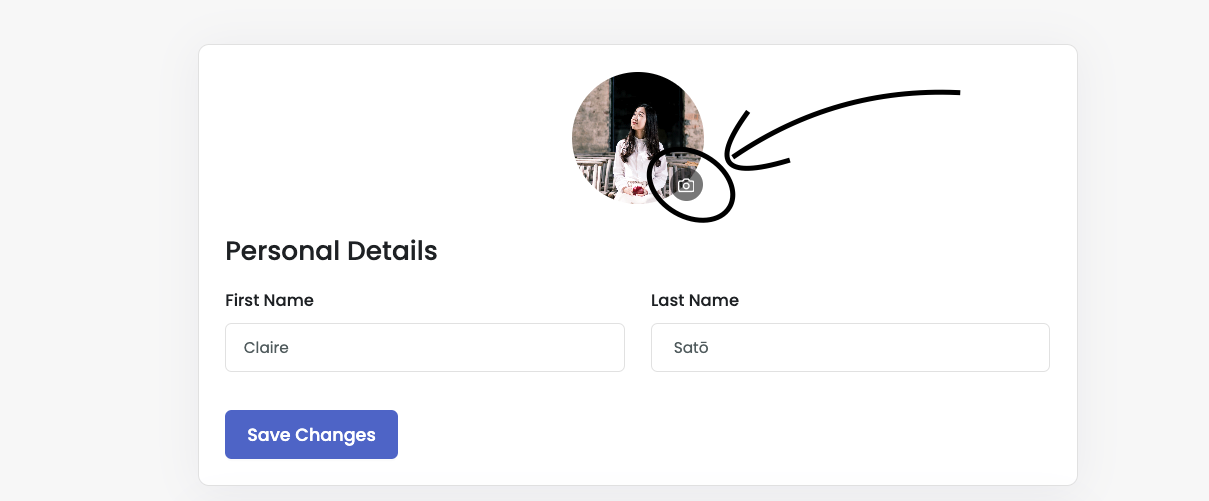The width and height of the screenshot is (1209, 501).
Task: Click the word "Save" on the blue button
Action: 268,435
